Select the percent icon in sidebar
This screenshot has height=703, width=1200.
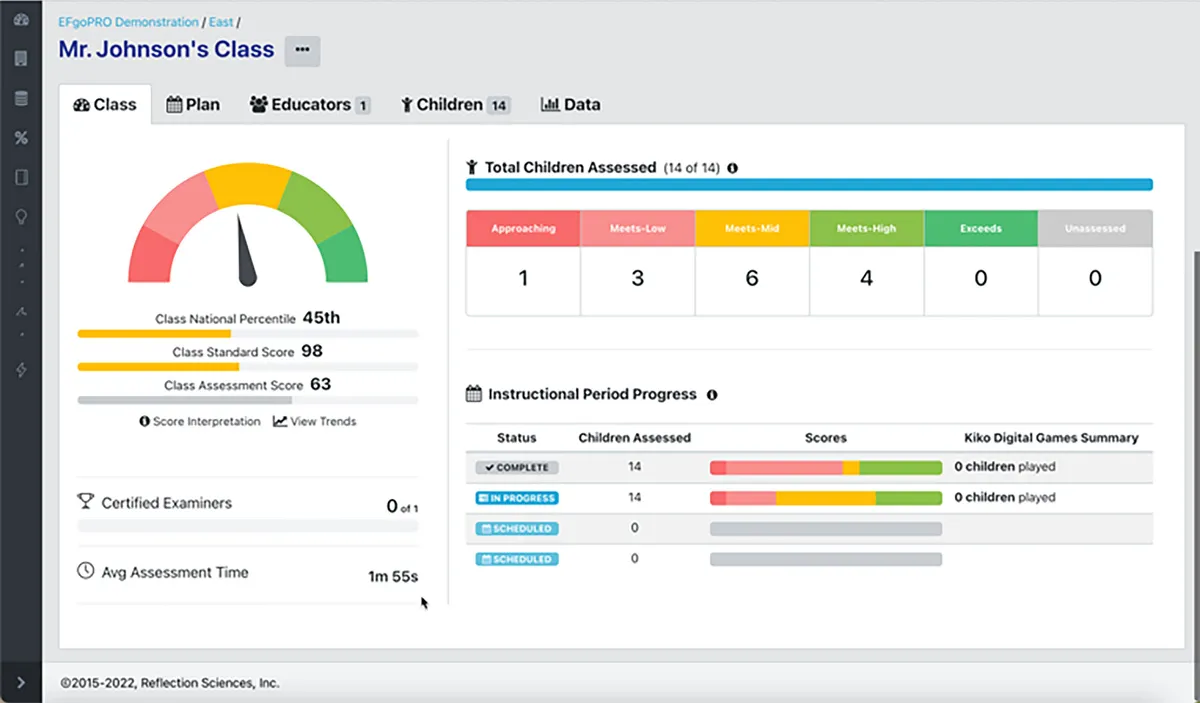(x=21, y=138)
